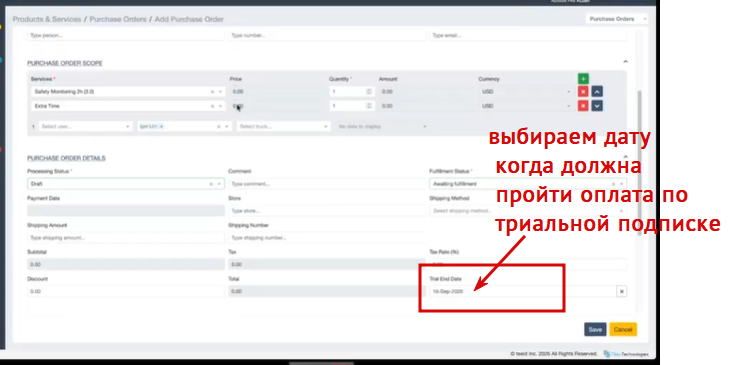Go to Purchase Orders breadcrumb
The width and height of the screenshot is (729, 365).
point(118,19)
